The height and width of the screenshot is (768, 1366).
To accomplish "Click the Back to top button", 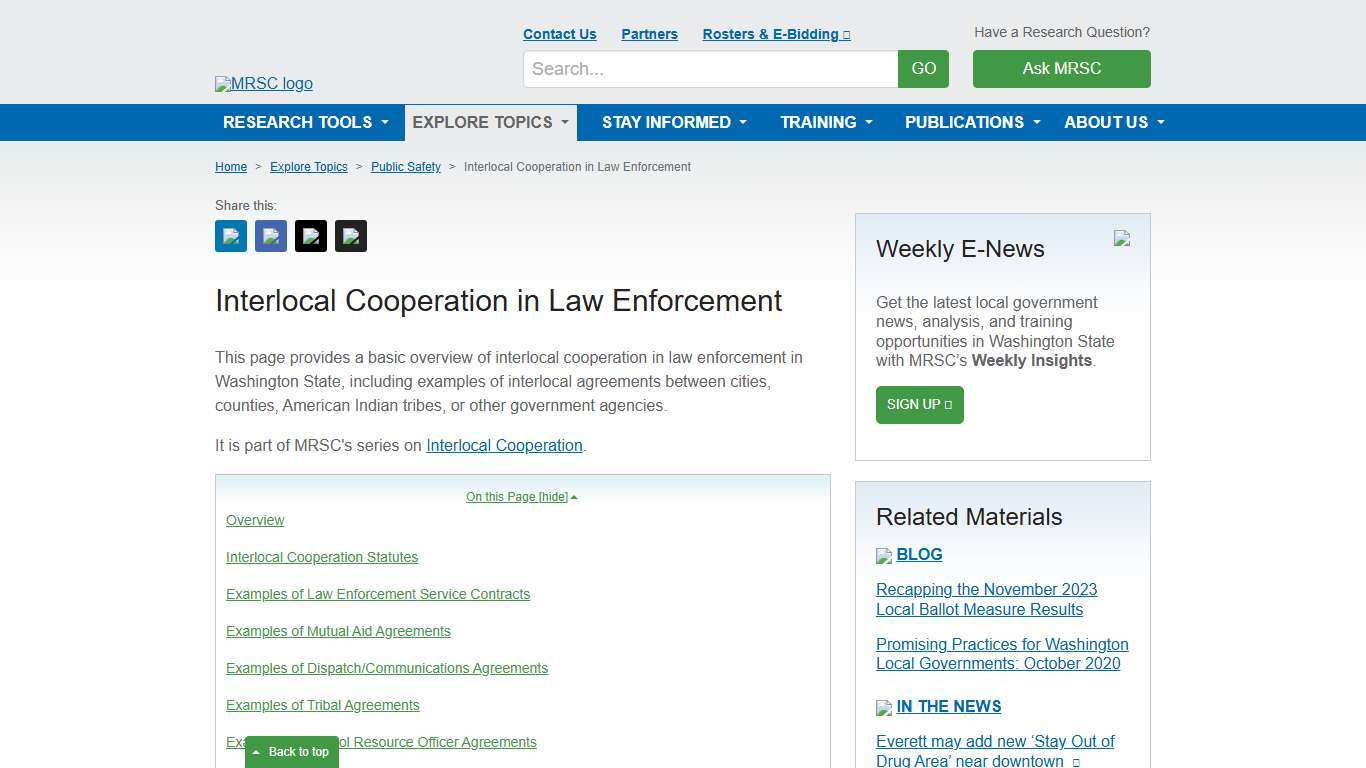I will [291, 751].
